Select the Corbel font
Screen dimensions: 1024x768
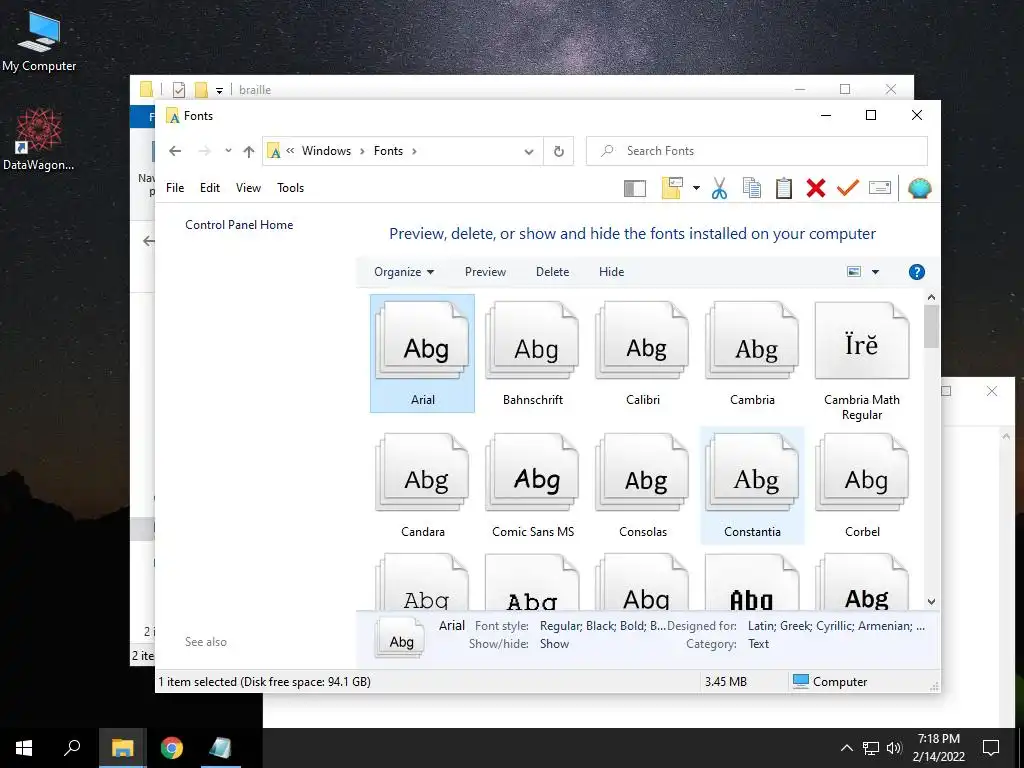point(862,485)
